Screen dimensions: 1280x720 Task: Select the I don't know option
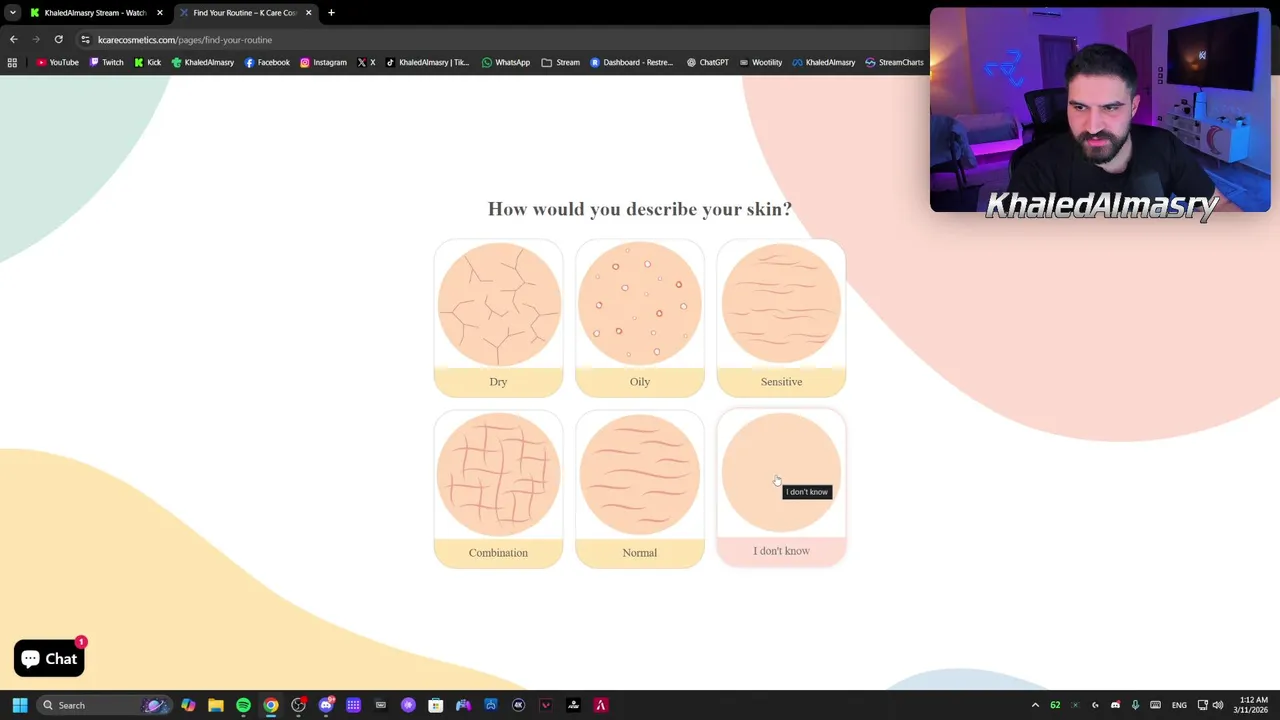[x=781, y=488]
